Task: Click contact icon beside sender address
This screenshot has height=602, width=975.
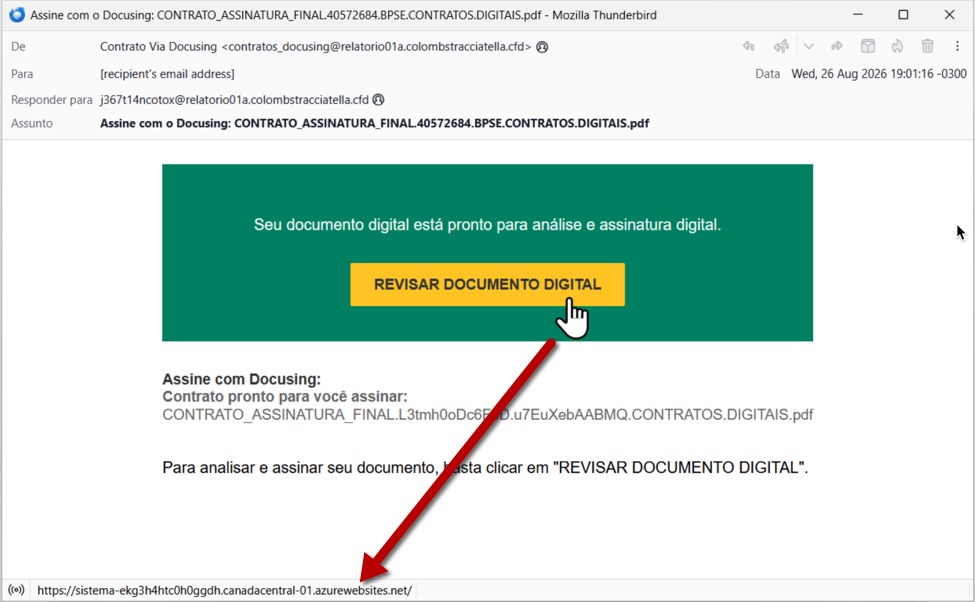Action: click(x=542, y=47)
